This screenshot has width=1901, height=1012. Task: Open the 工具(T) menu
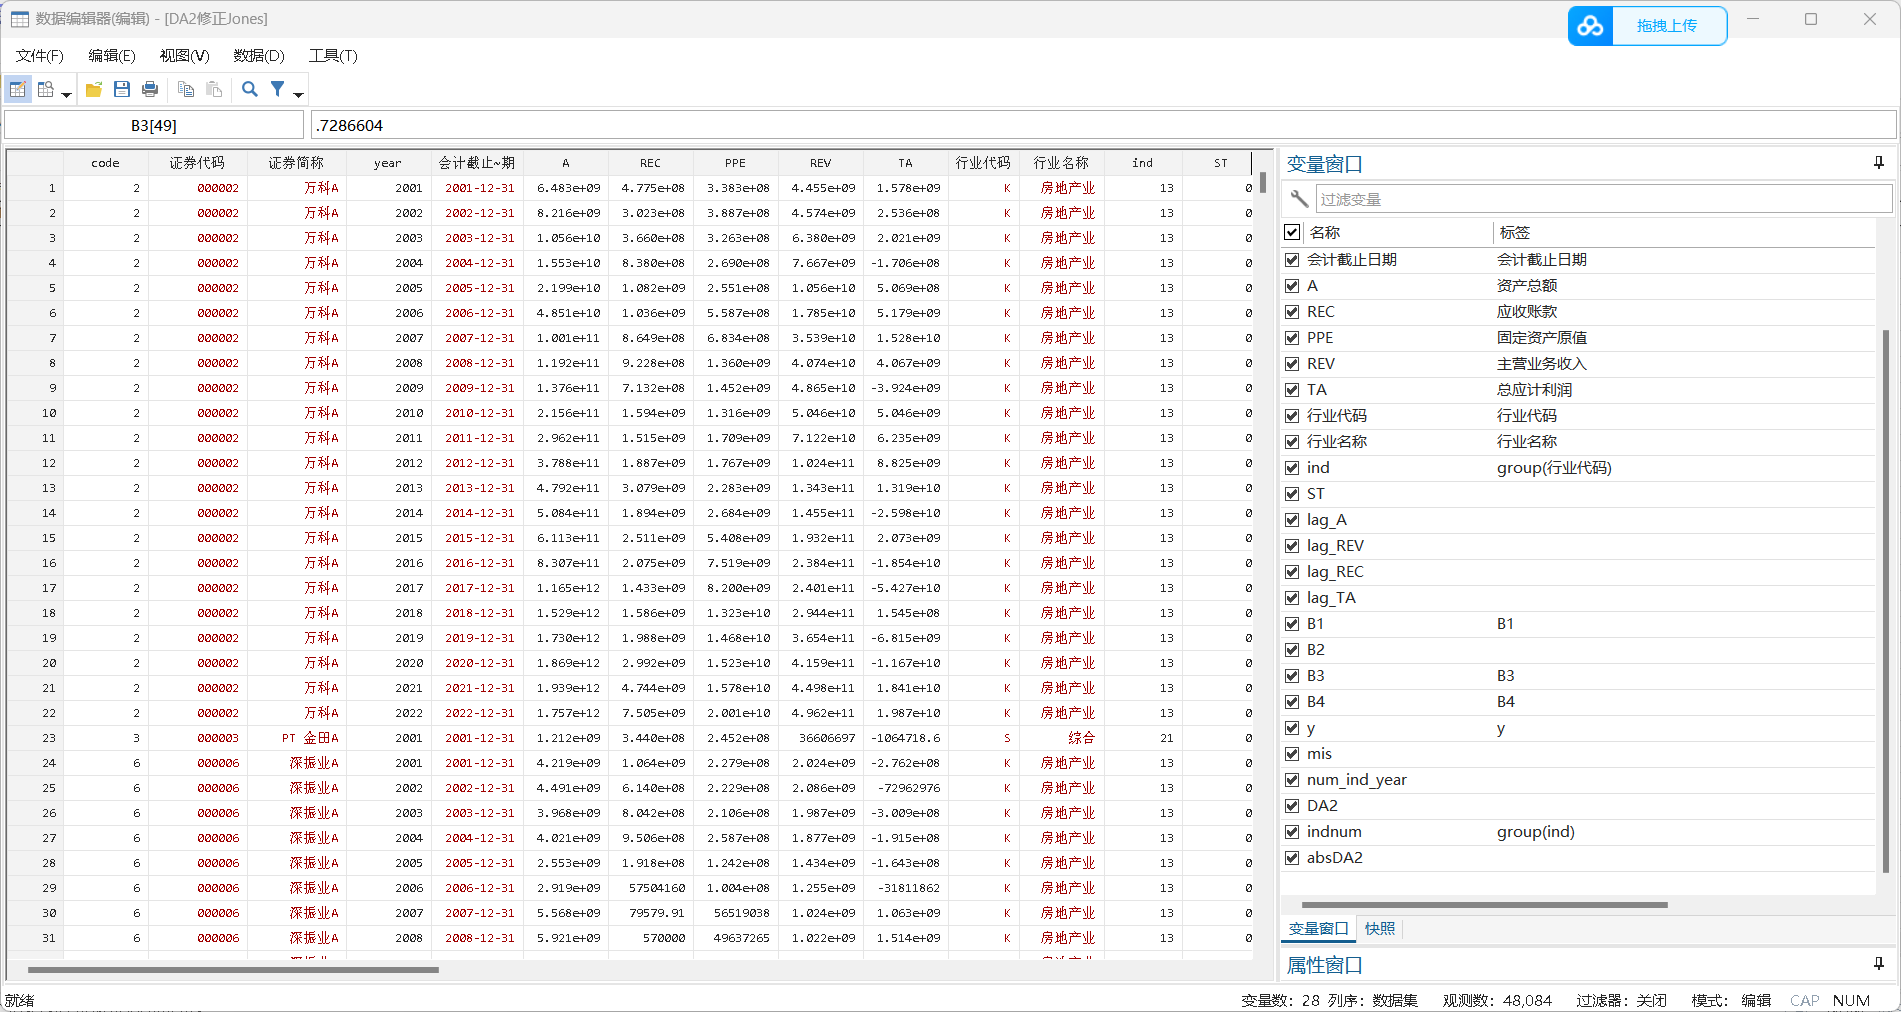(333, 56)
